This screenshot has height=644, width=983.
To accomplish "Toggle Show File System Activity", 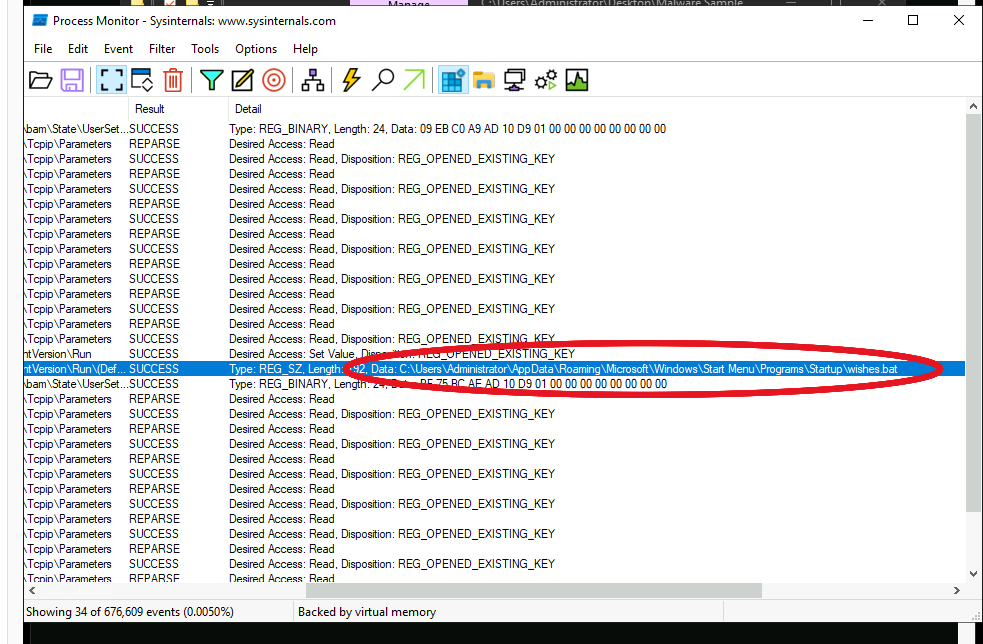I will point(484,81).
